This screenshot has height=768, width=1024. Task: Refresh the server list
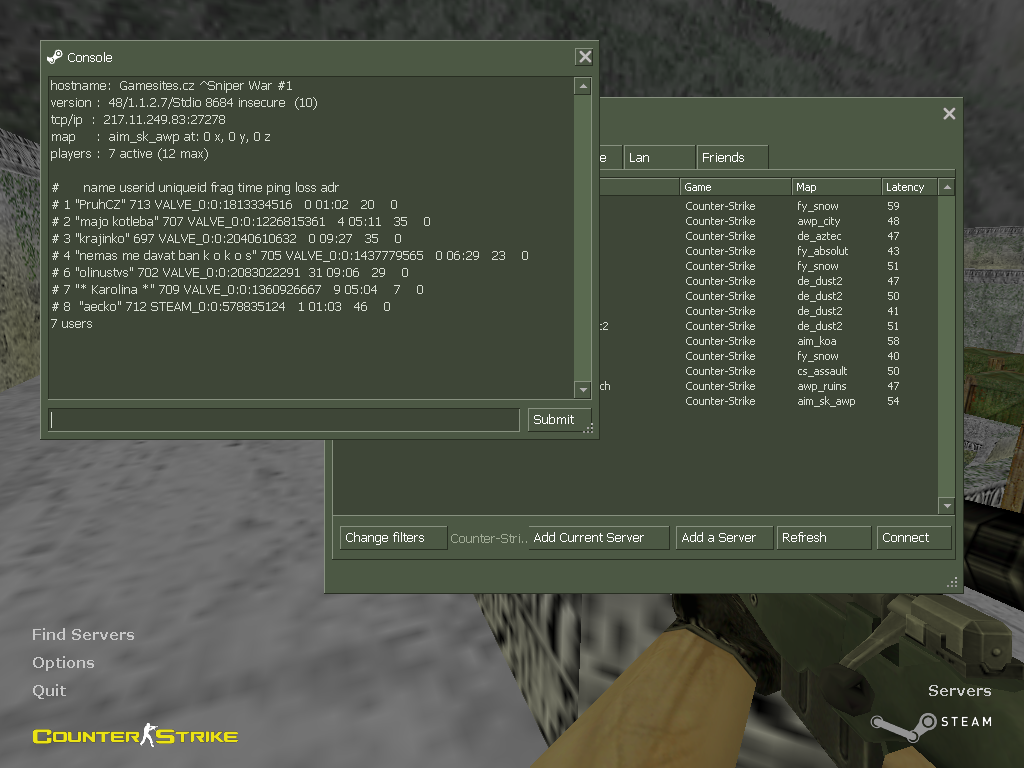coord(824,537)
